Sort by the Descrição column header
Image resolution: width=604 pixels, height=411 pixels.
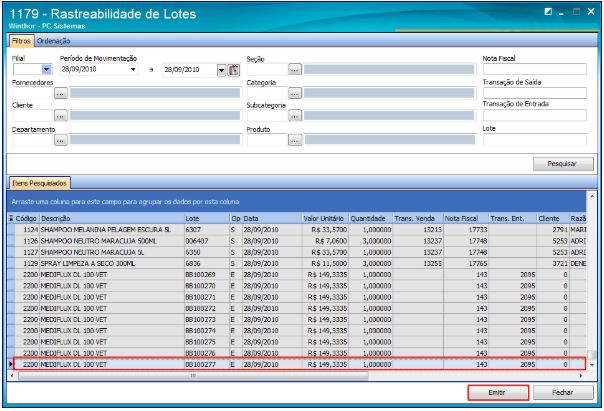point(112,218)
